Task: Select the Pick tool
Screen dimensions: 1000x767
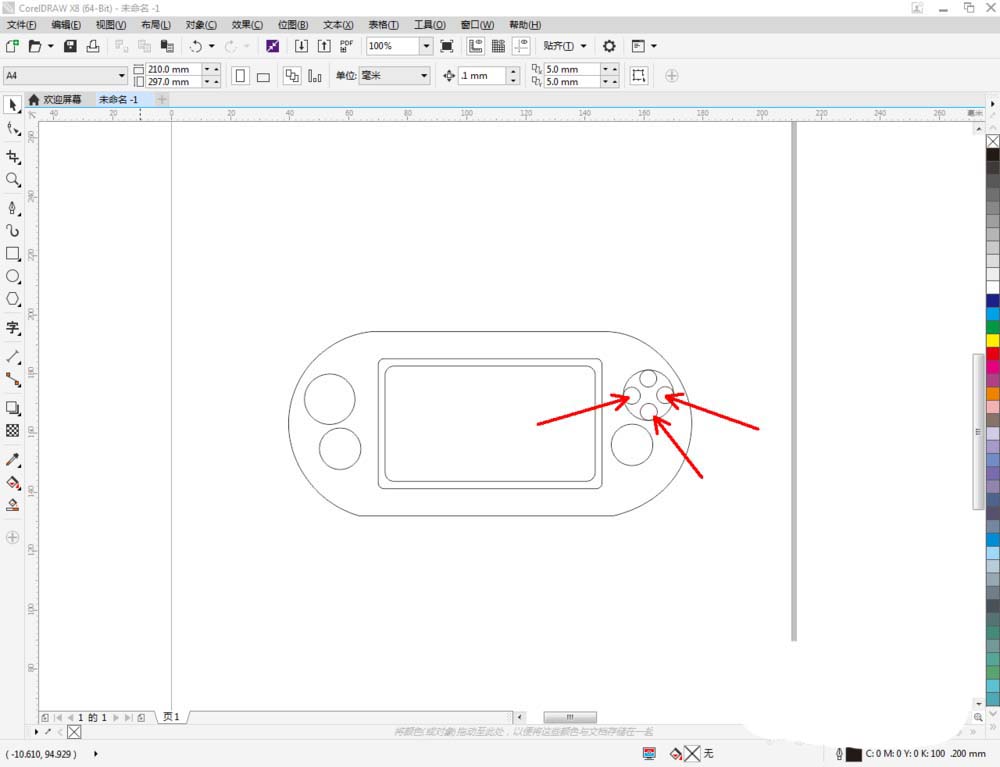Action: click(12, 105)
